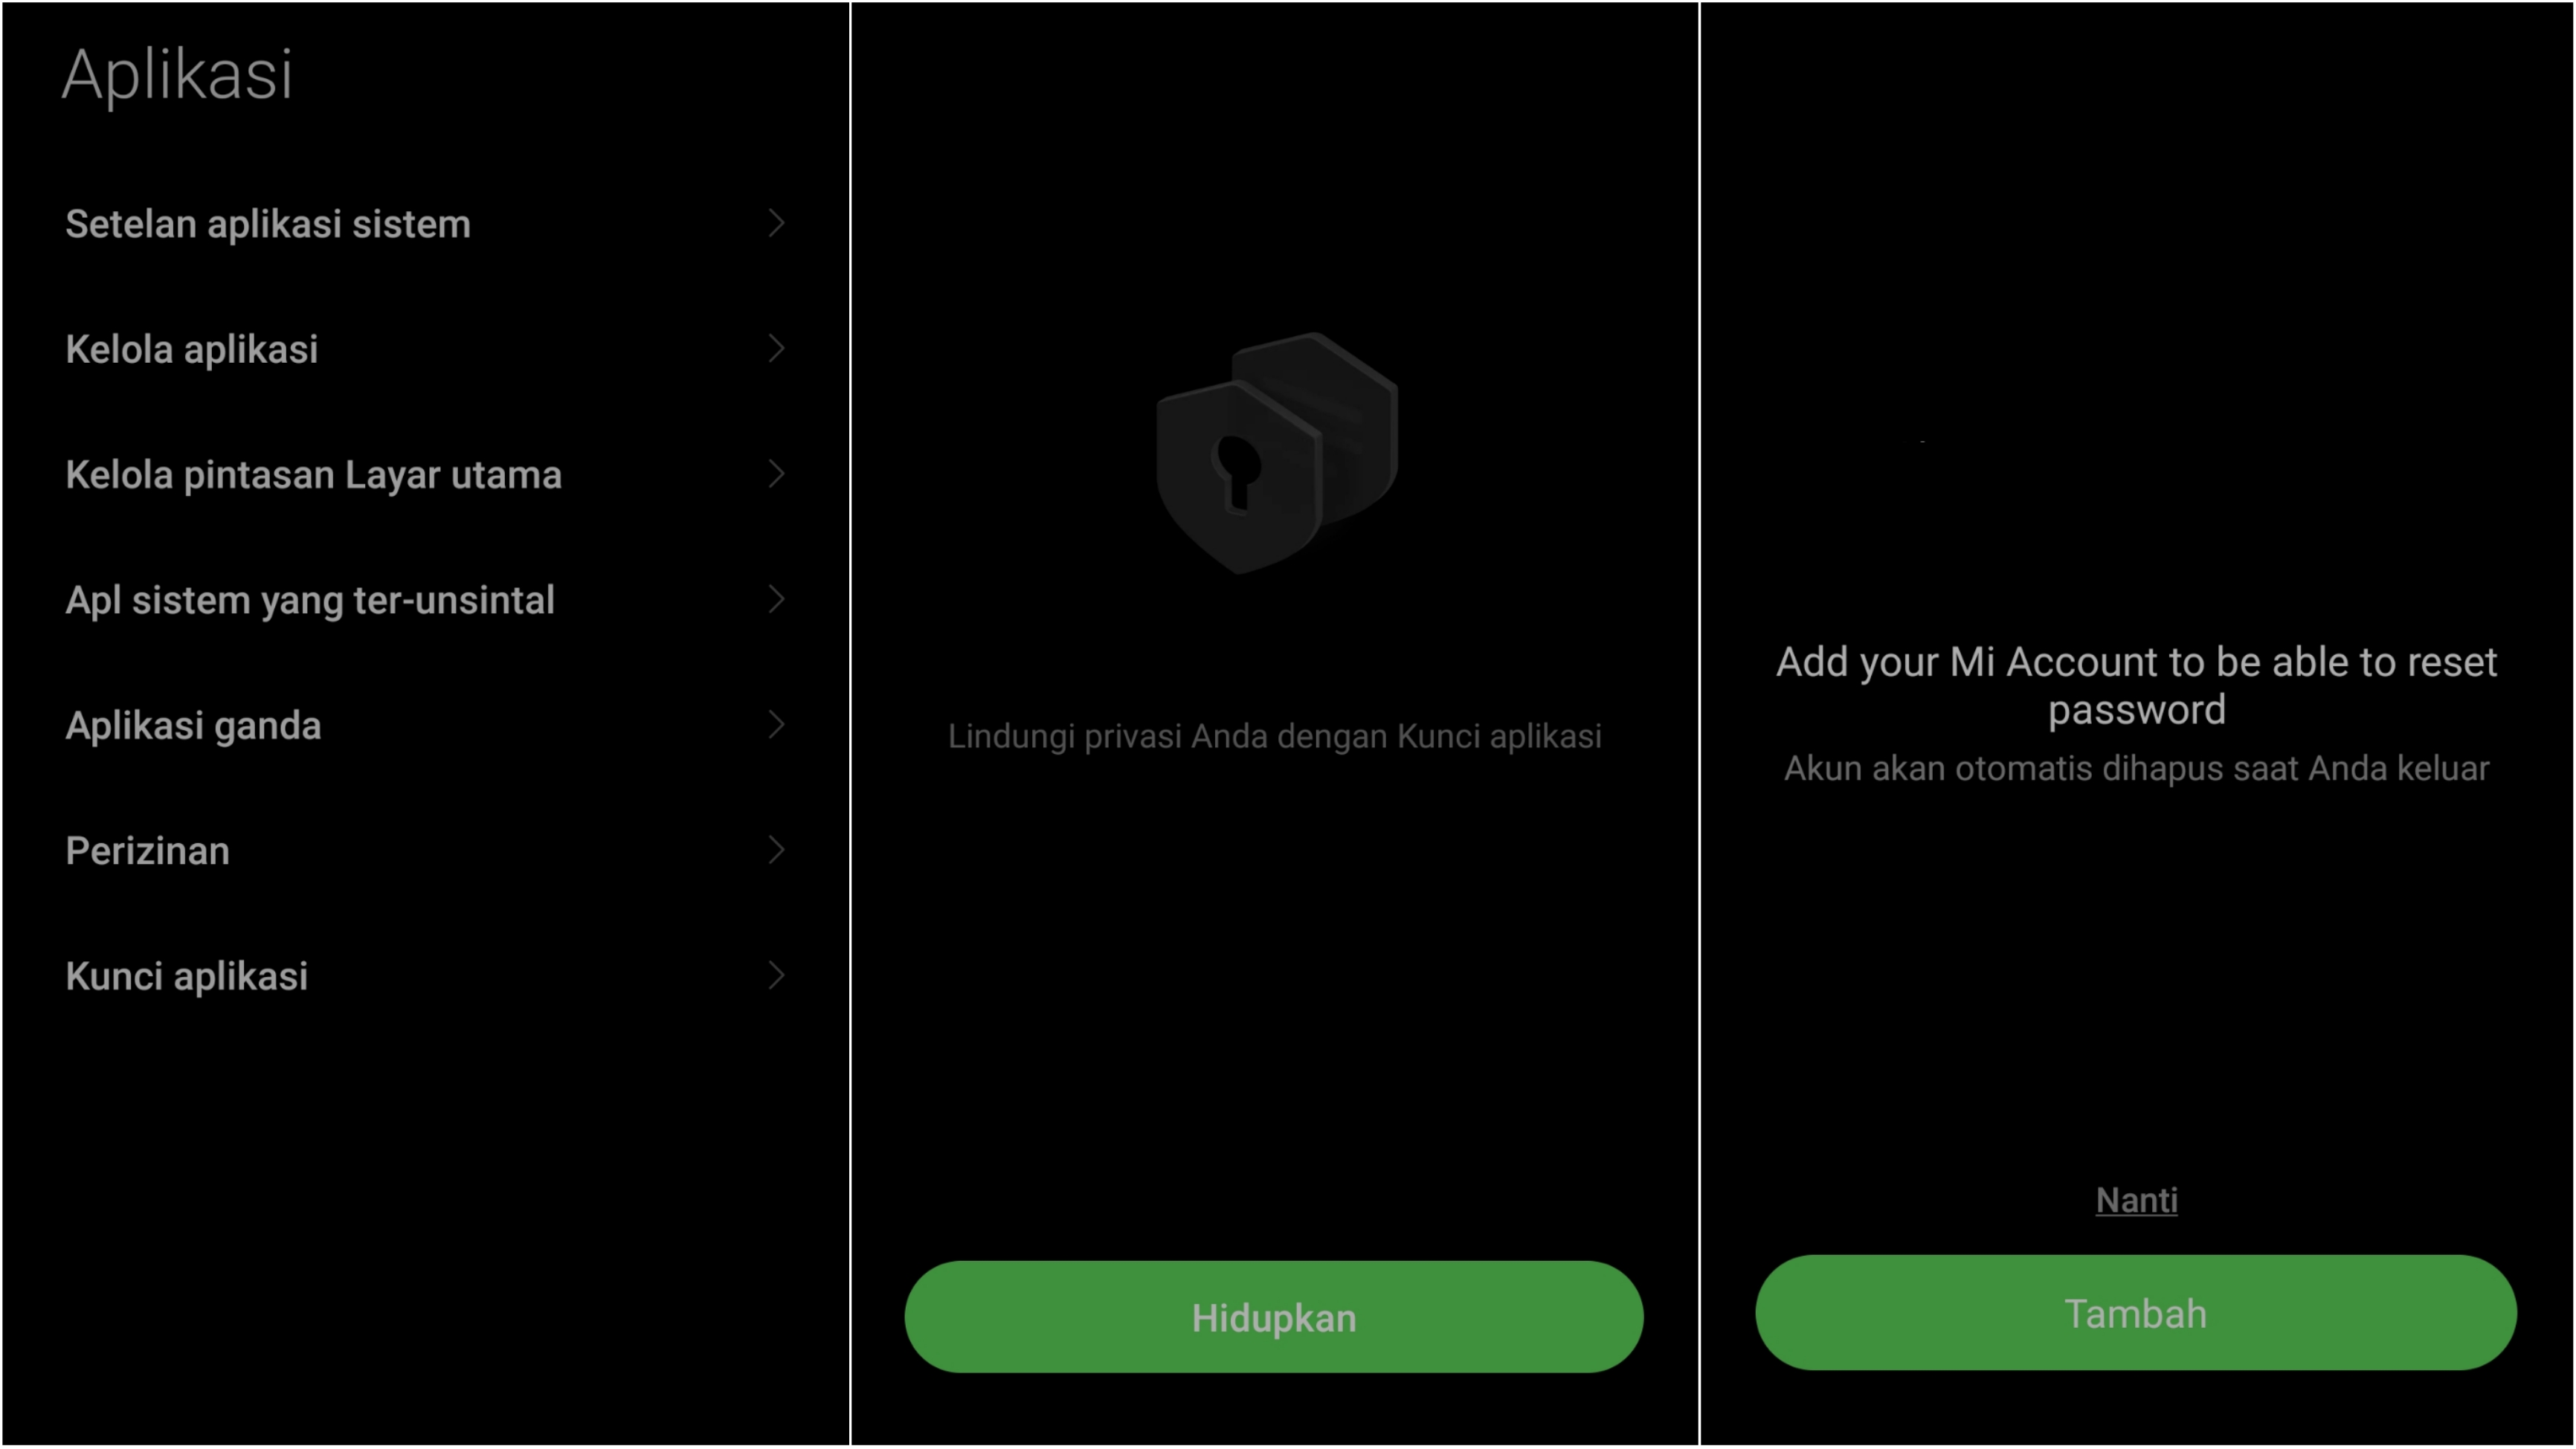
Task: Expand chevron next to Setelan aplikasi sistem
Action: coord(776,223)
